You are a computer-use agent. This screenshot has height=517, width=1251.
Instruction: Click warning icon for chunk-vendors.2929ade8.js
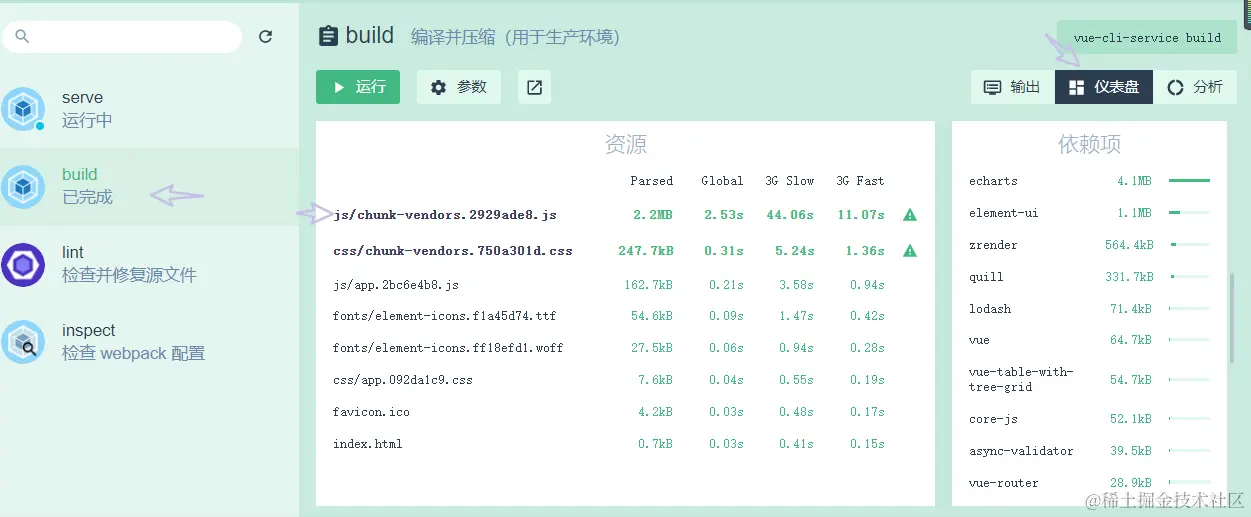(910, 214)
